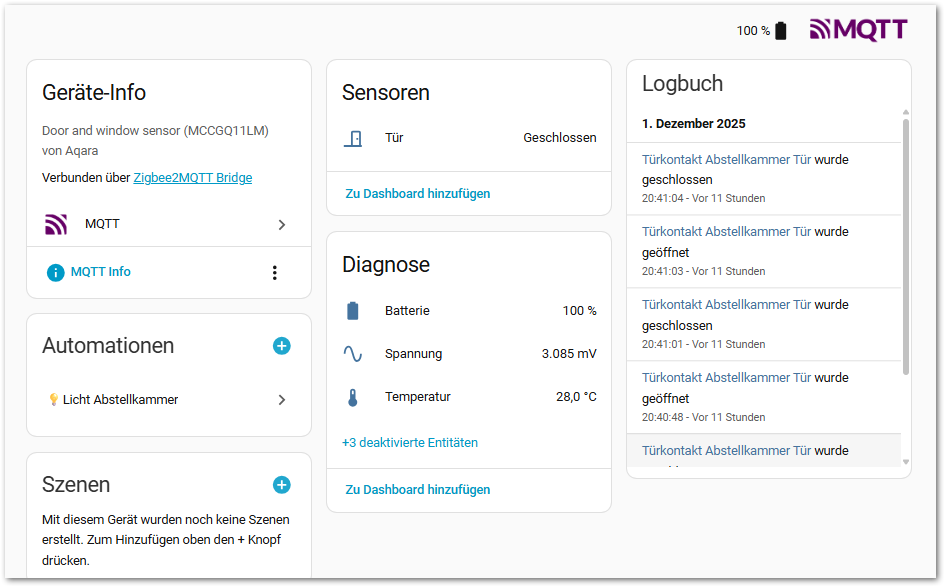Expand the +3 deaktivierte Entitäten list
The height and width of the screenshot is (587, 945).
tap(410, 442)
